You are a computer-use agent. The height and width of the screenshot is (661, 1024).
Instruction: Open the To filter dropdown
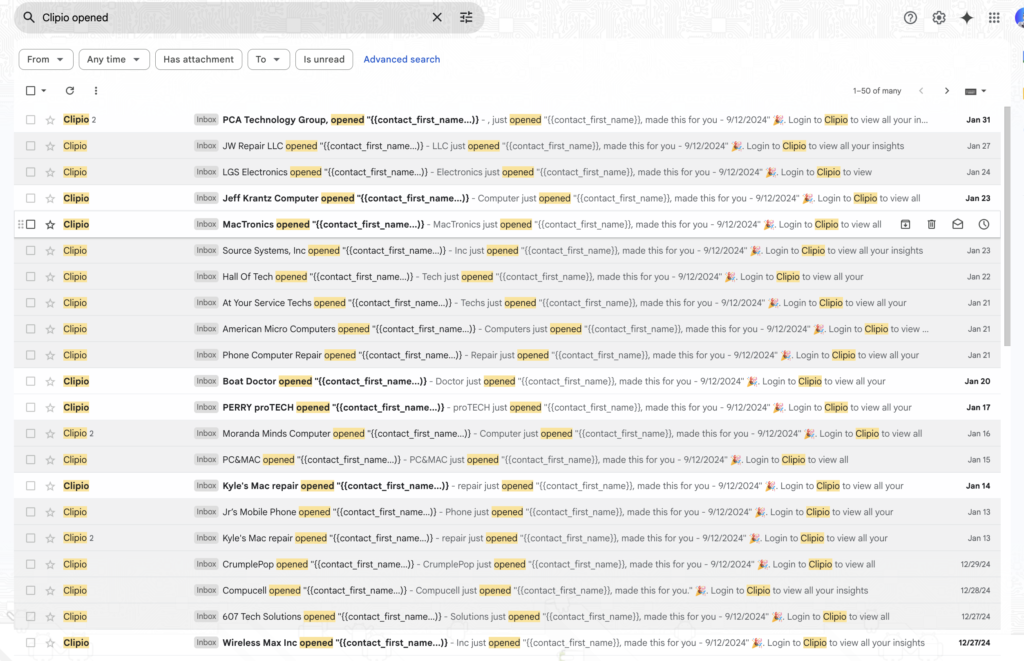(268, 60)
